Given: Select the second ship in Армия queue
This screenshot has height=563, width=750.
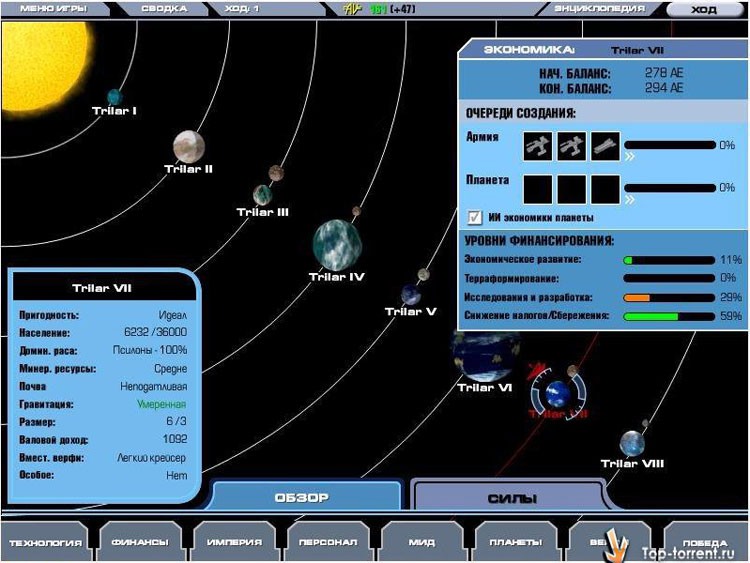Looking at the screenshot, I should 572,146.
